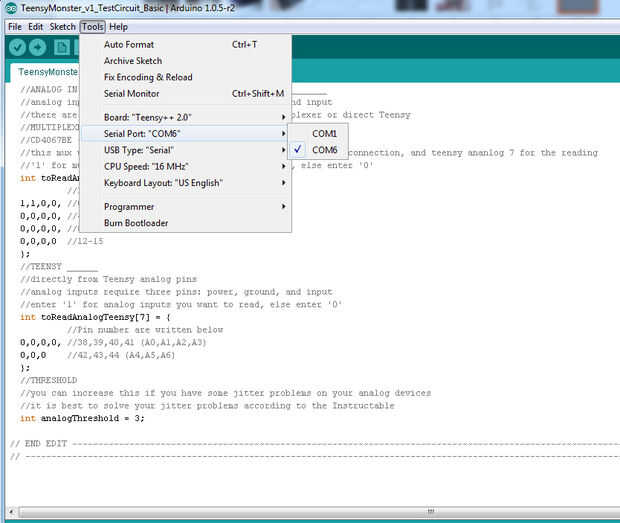The image size is (620, 523).
Task: Click the Upload arrow toolbar icon
Action: pyautogui.click(x=38, y=47)
